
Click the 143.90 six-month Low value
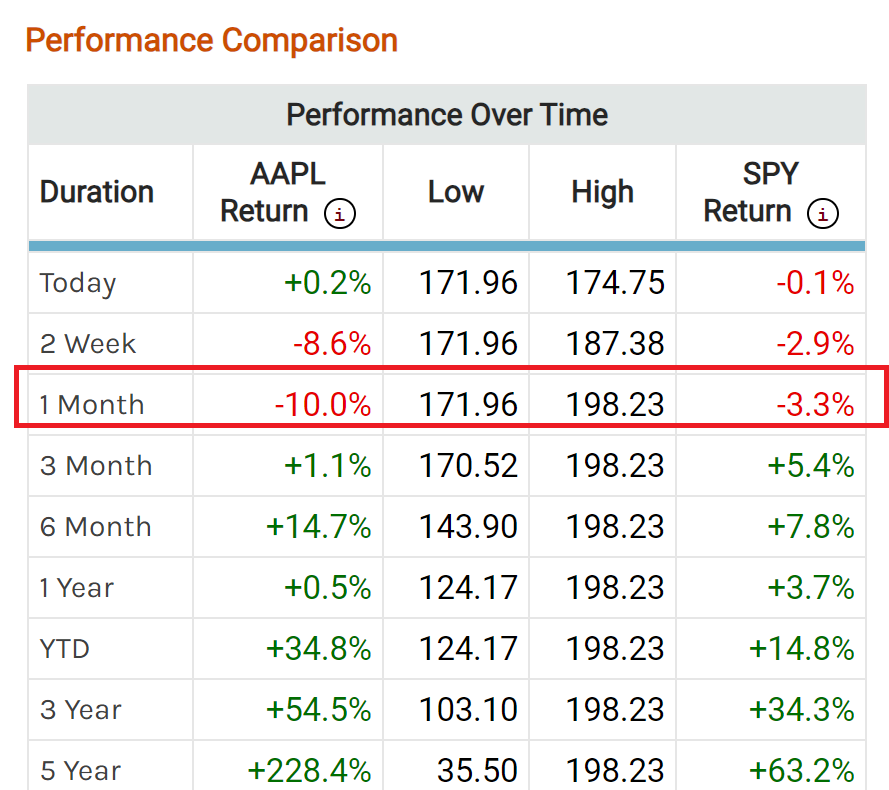468,526
